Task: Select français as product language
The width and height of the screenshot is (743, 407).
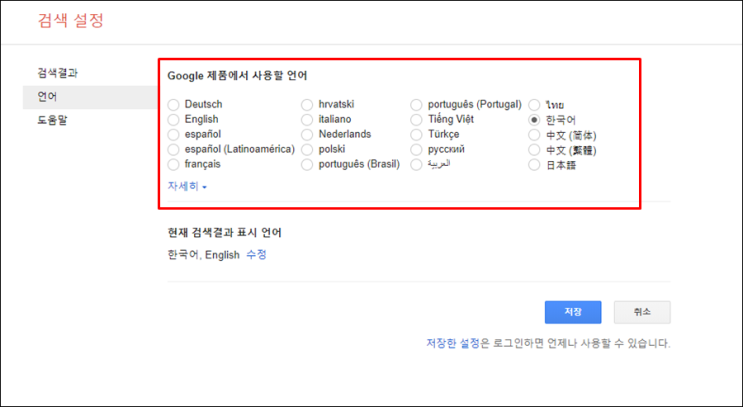Action: 173,164
